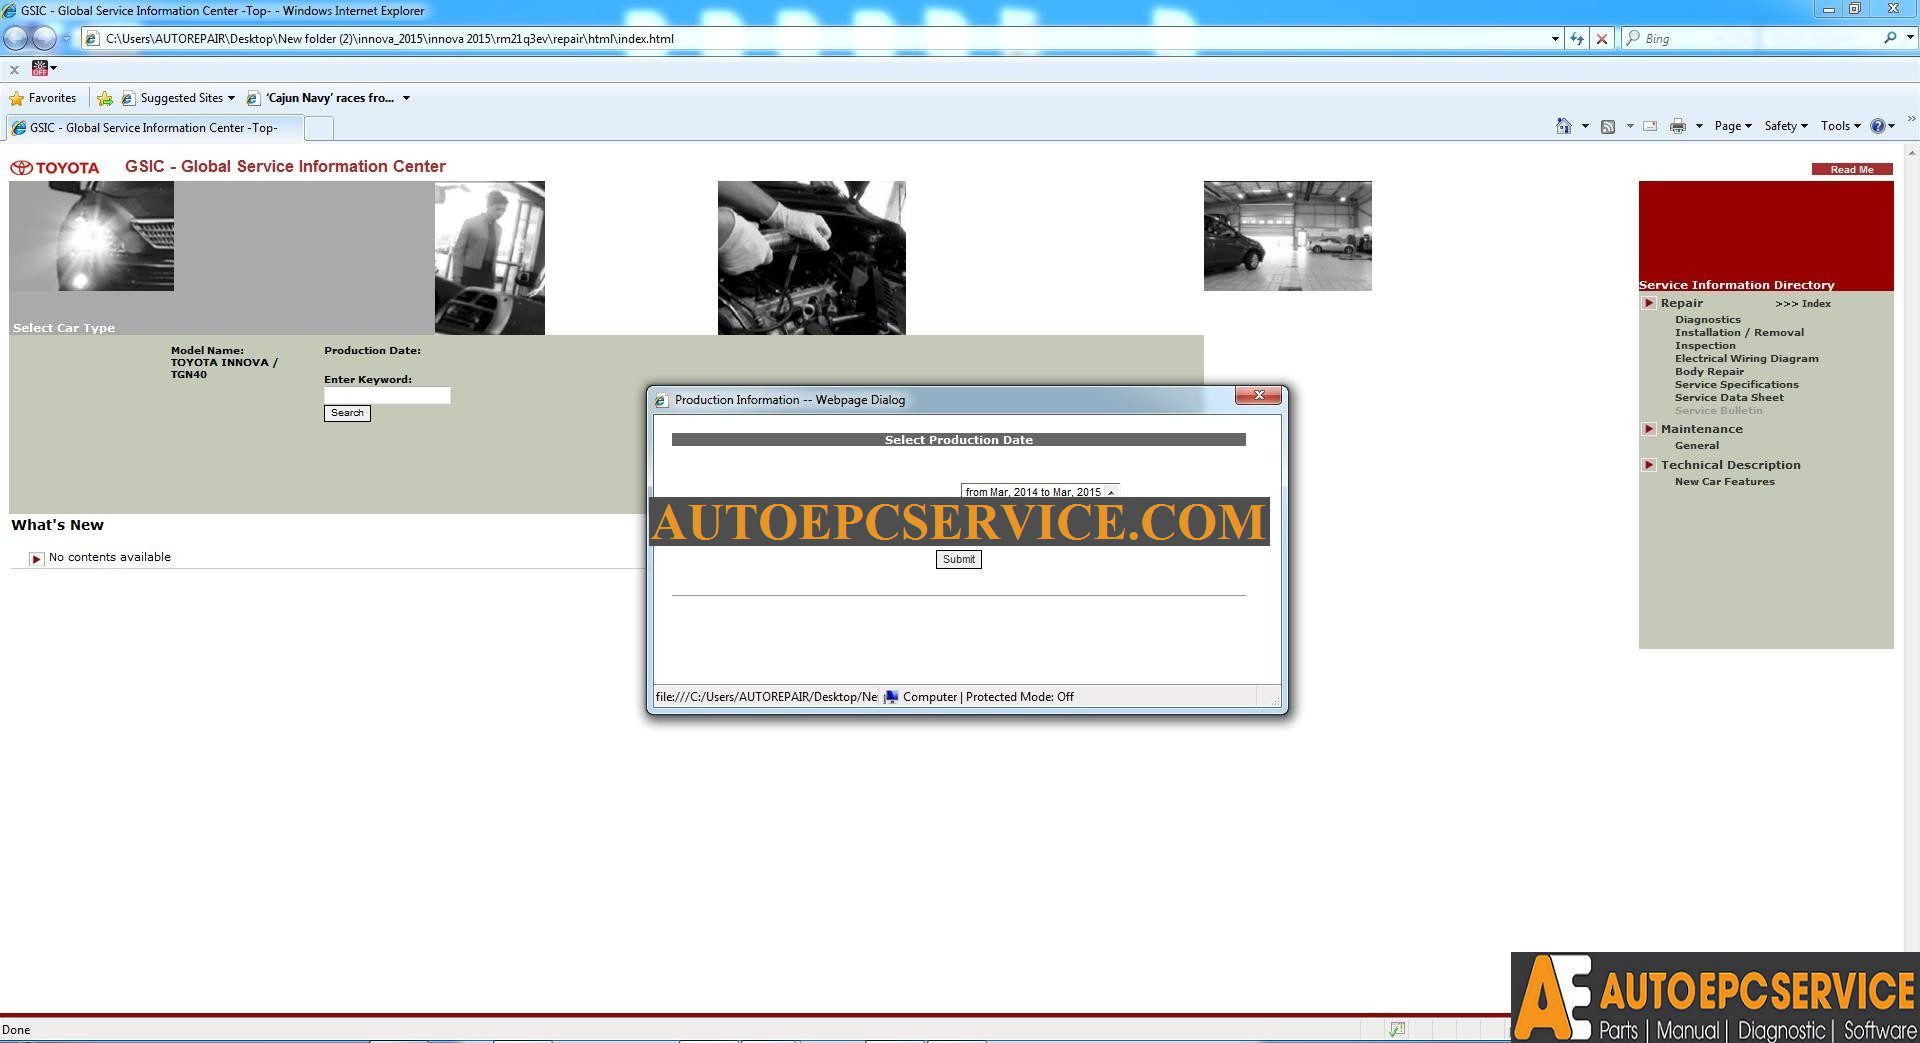Image resolution: width=1920 pixels, height=1043 pixels.
Task: Click the service garage photo
Action: tap(1287, 236)
